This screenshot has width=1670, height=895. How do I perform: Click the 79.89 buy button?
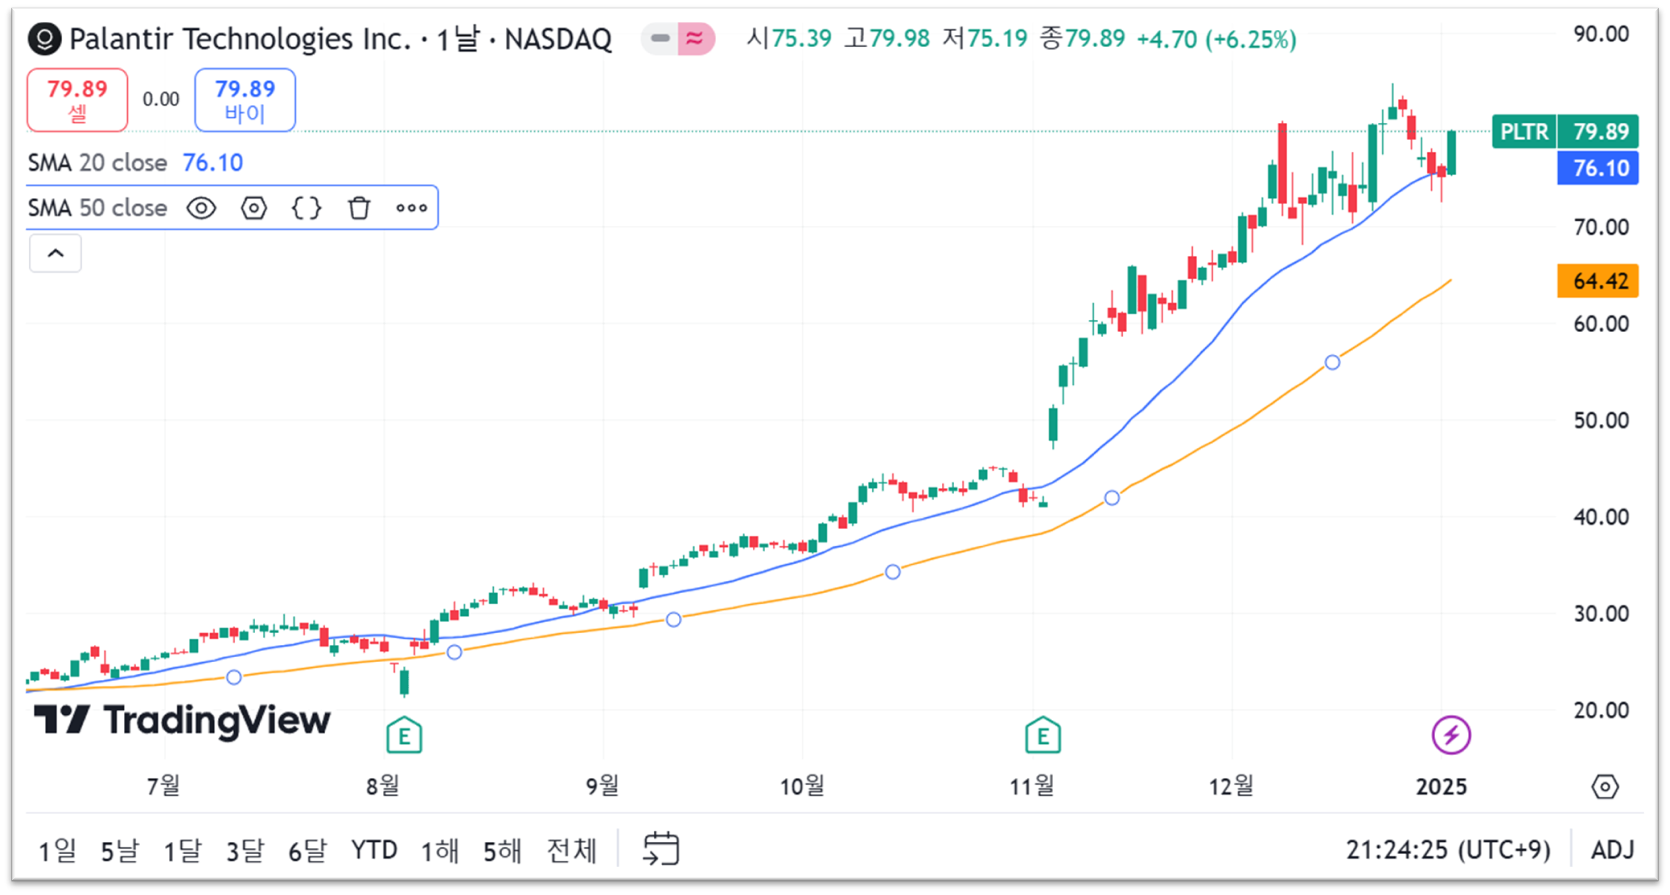coord(245,100)
